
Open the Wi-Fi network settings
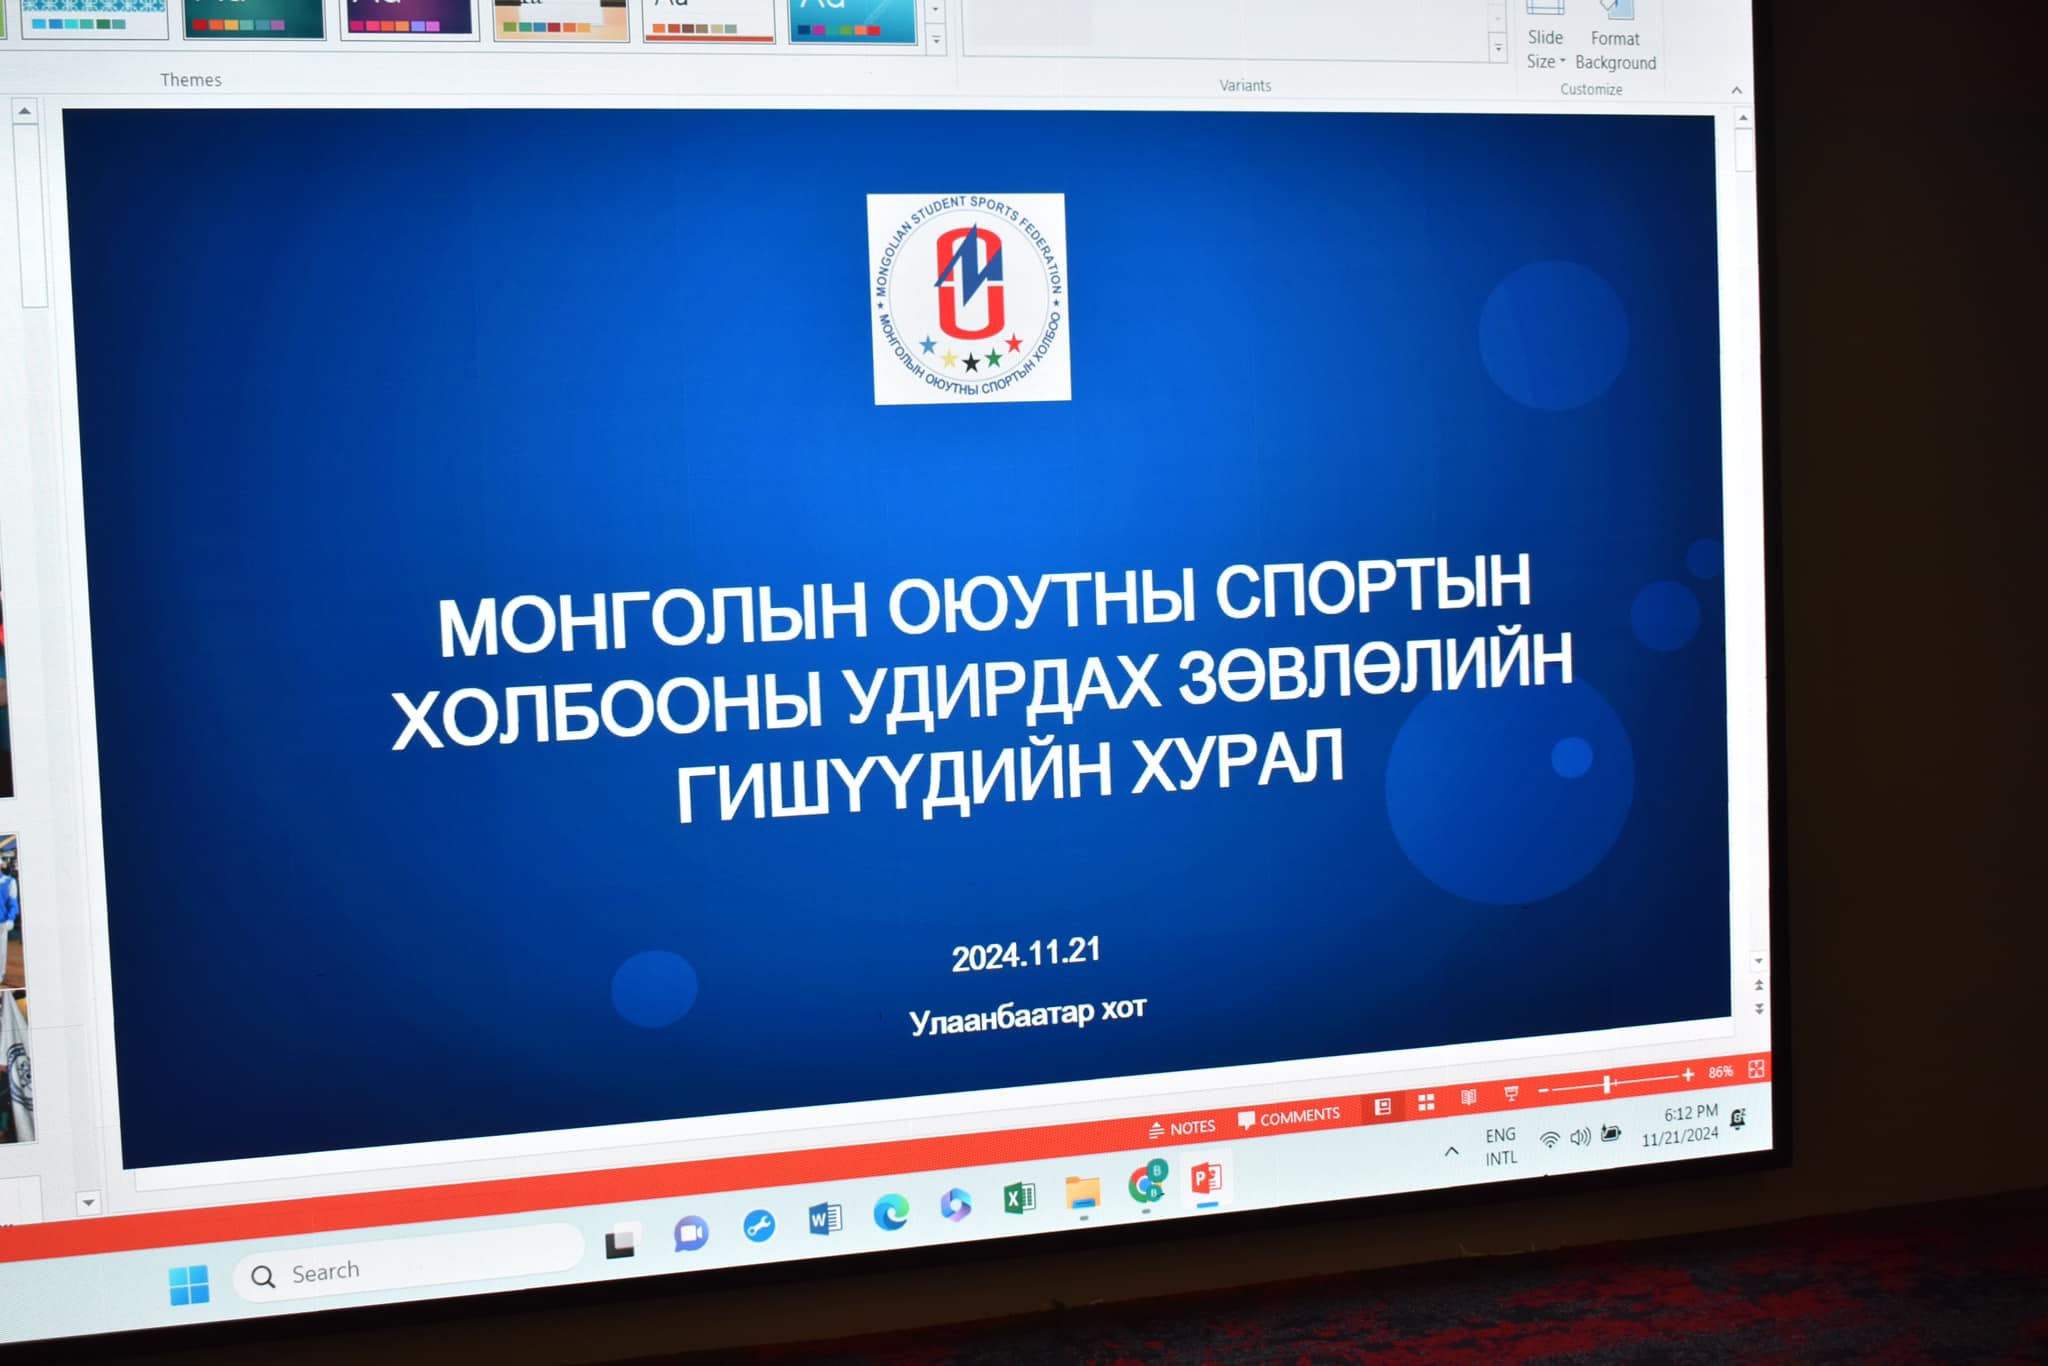tap(1549, 1140)
